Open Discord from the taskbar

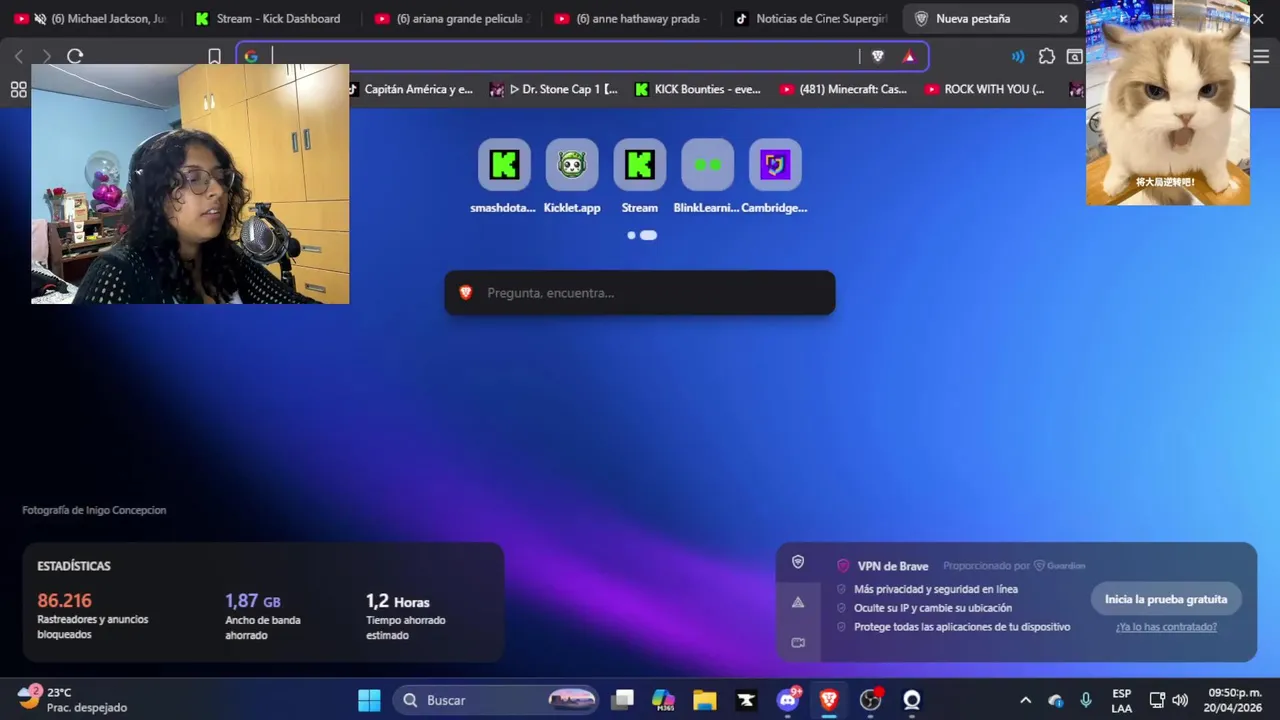coord(788,700)
